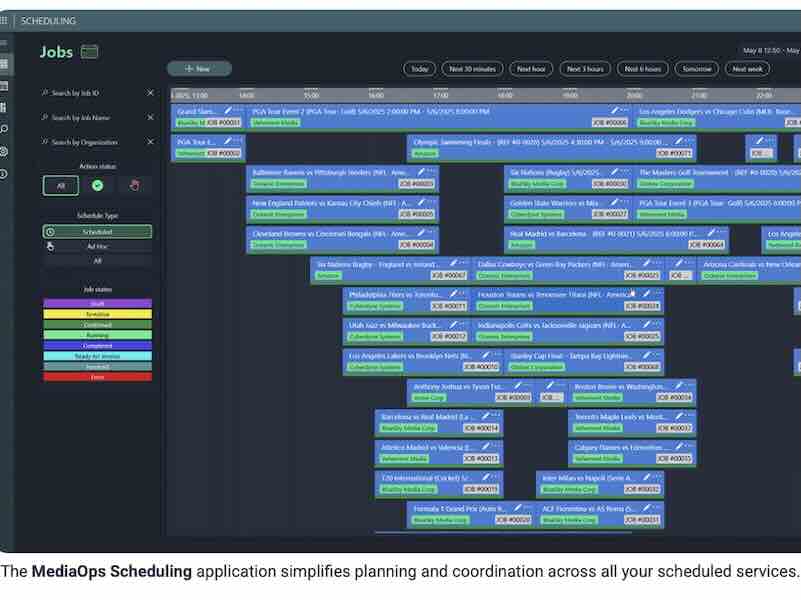Select the All schedule type option

click(95, 259)
